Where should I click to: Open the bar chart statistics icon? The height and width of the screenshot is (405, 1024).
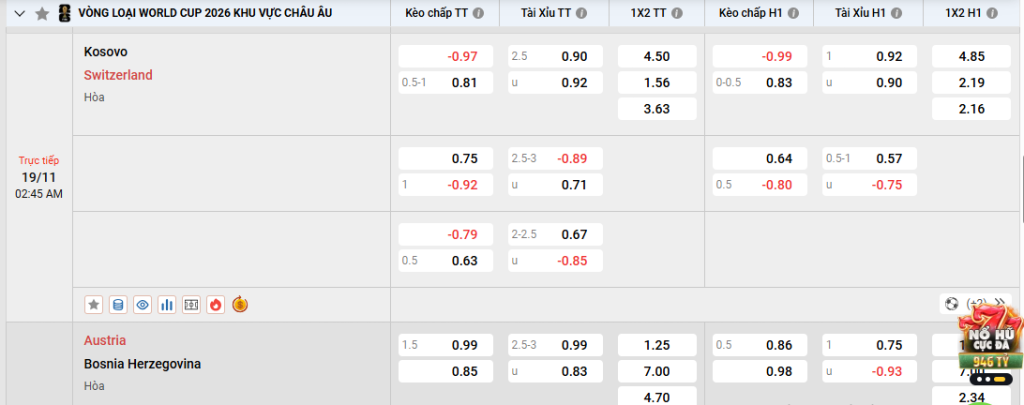[x=167, y=304]
